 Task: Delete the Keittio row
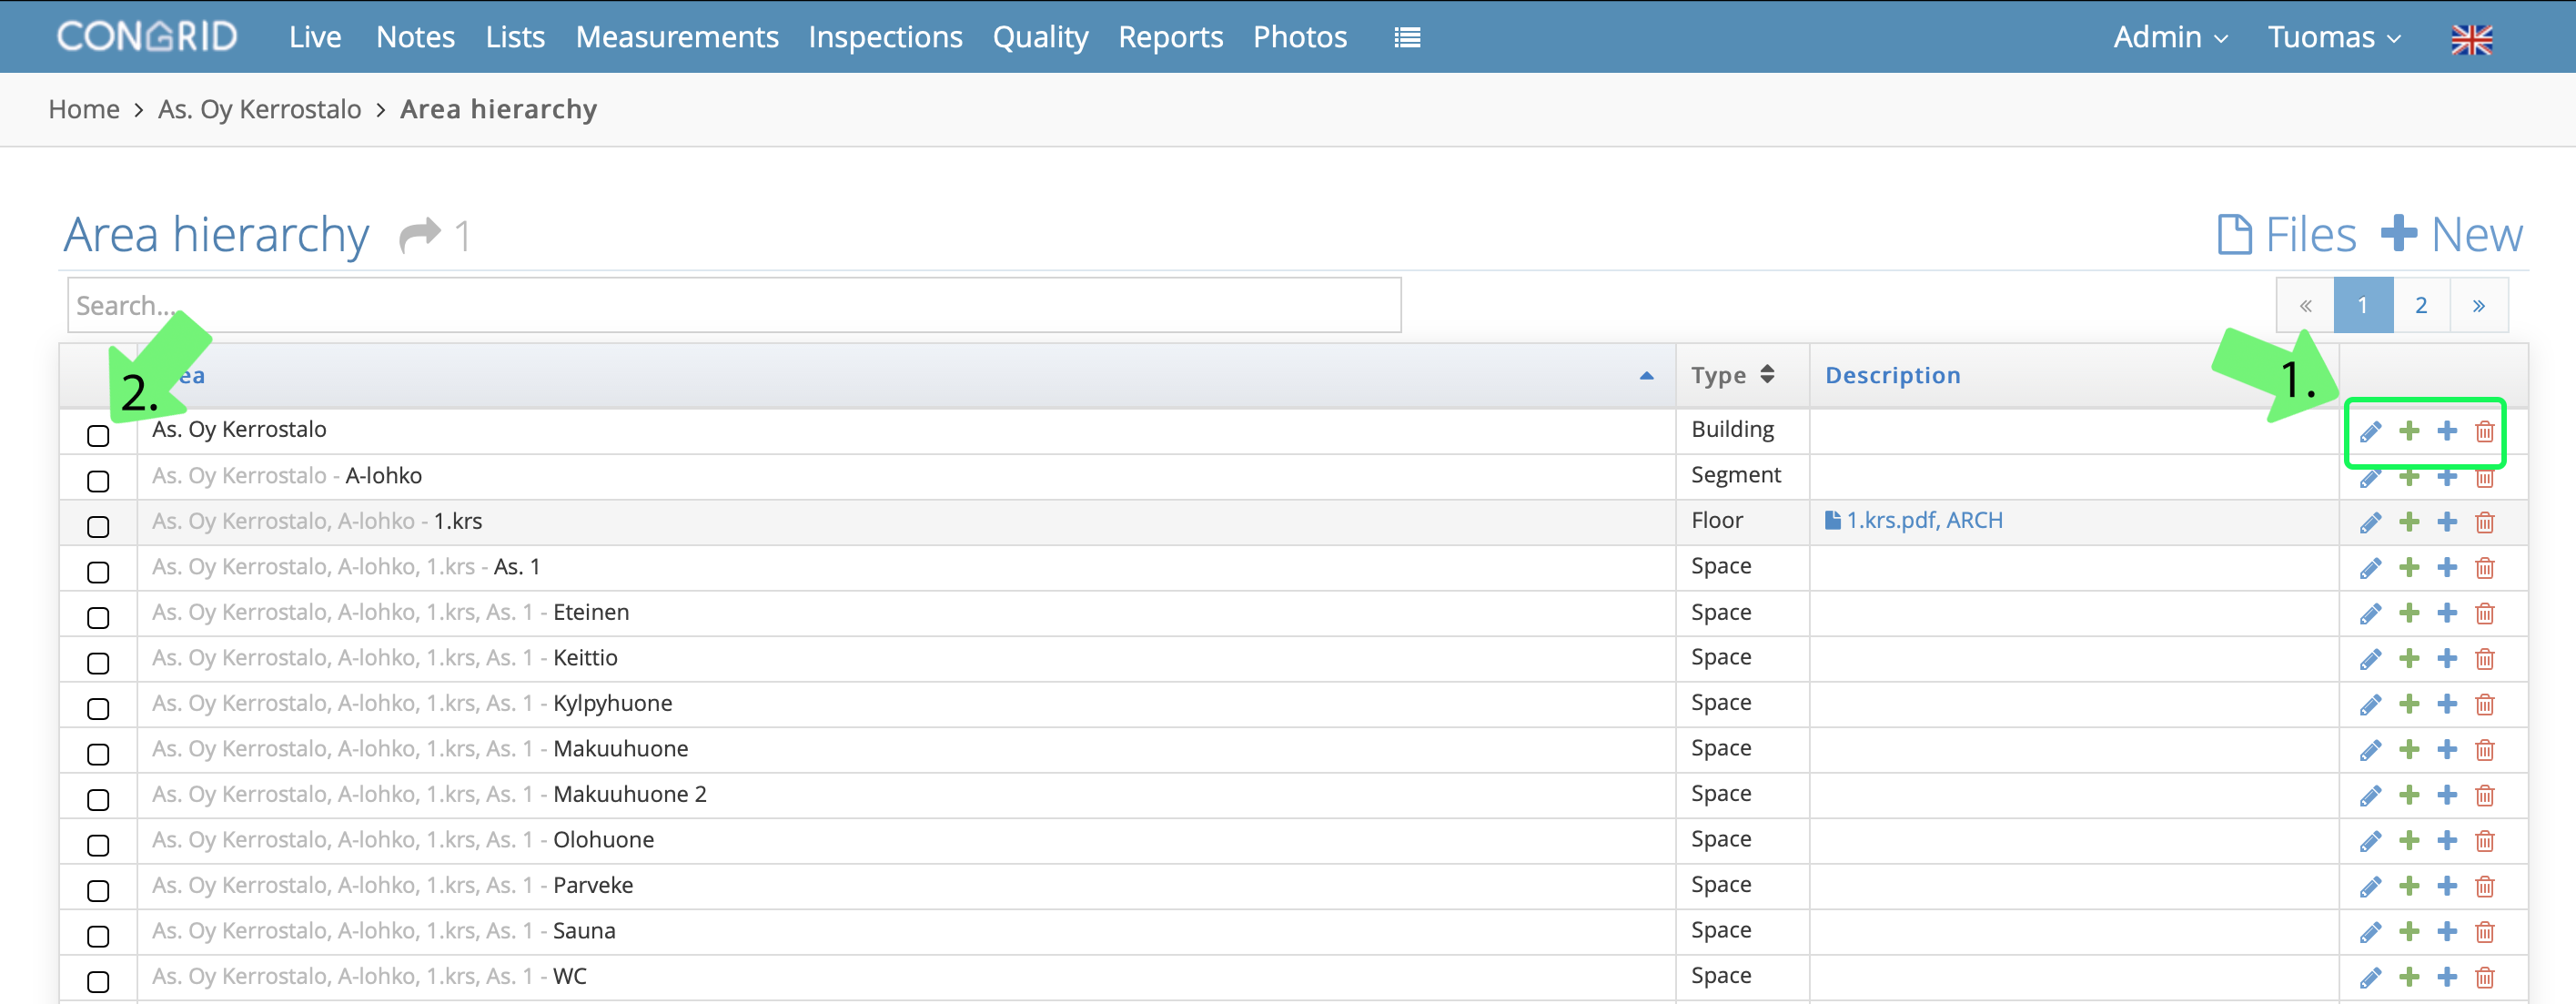2485,659
